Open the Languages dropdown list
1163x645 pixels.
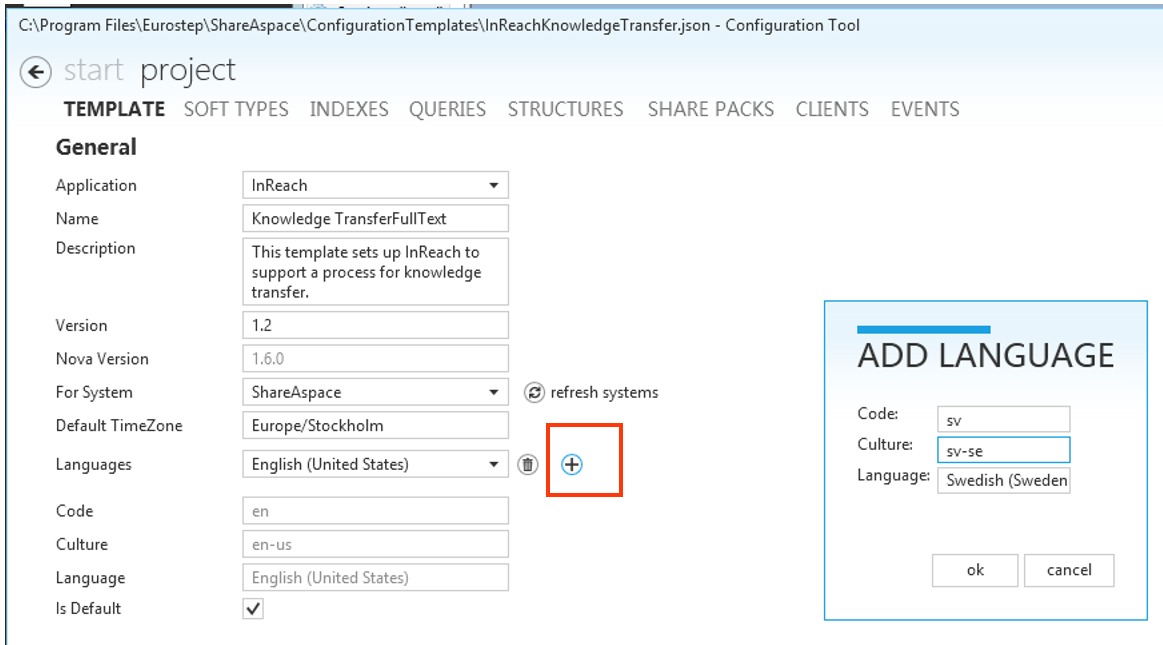coord(493,464)
